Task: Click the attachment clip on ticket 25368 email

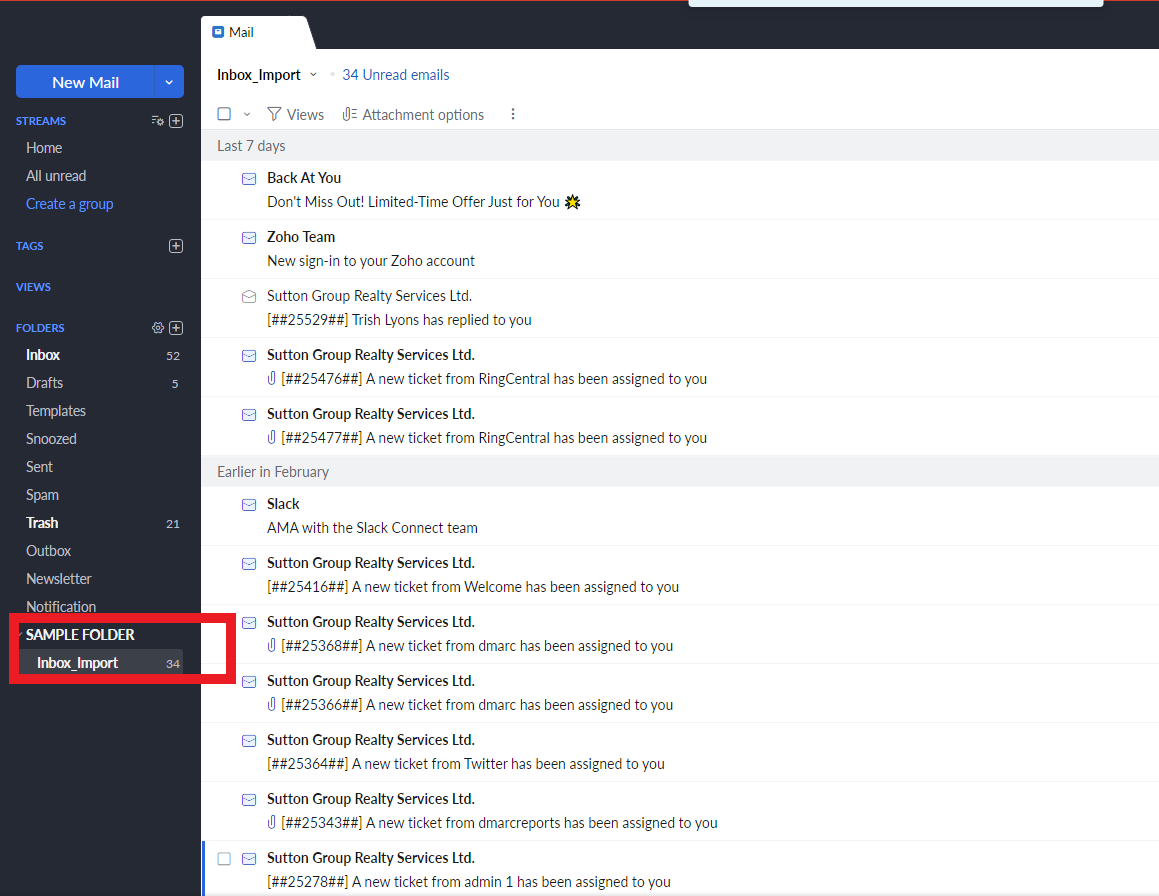Action: pyautogui.click(x=271, y=645)
